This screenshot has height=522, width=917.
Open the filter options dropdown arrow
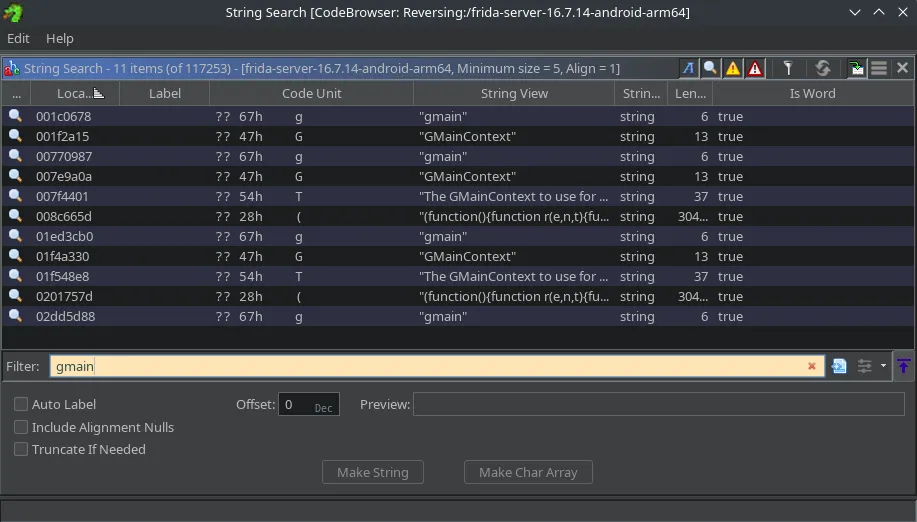pyautogui.click(x=883, y=366)
